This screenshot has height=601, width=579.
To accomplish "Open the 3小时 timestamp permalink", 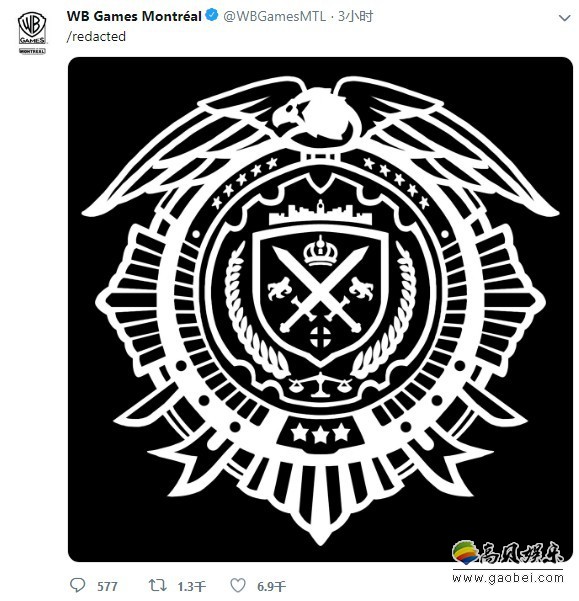I will tap(355, 16).
